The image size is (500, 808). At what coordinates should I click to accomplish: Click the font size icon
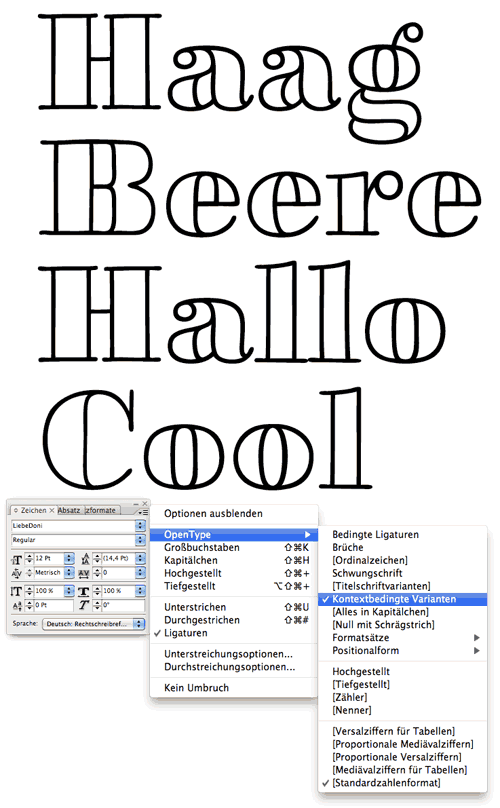point(16,560)
